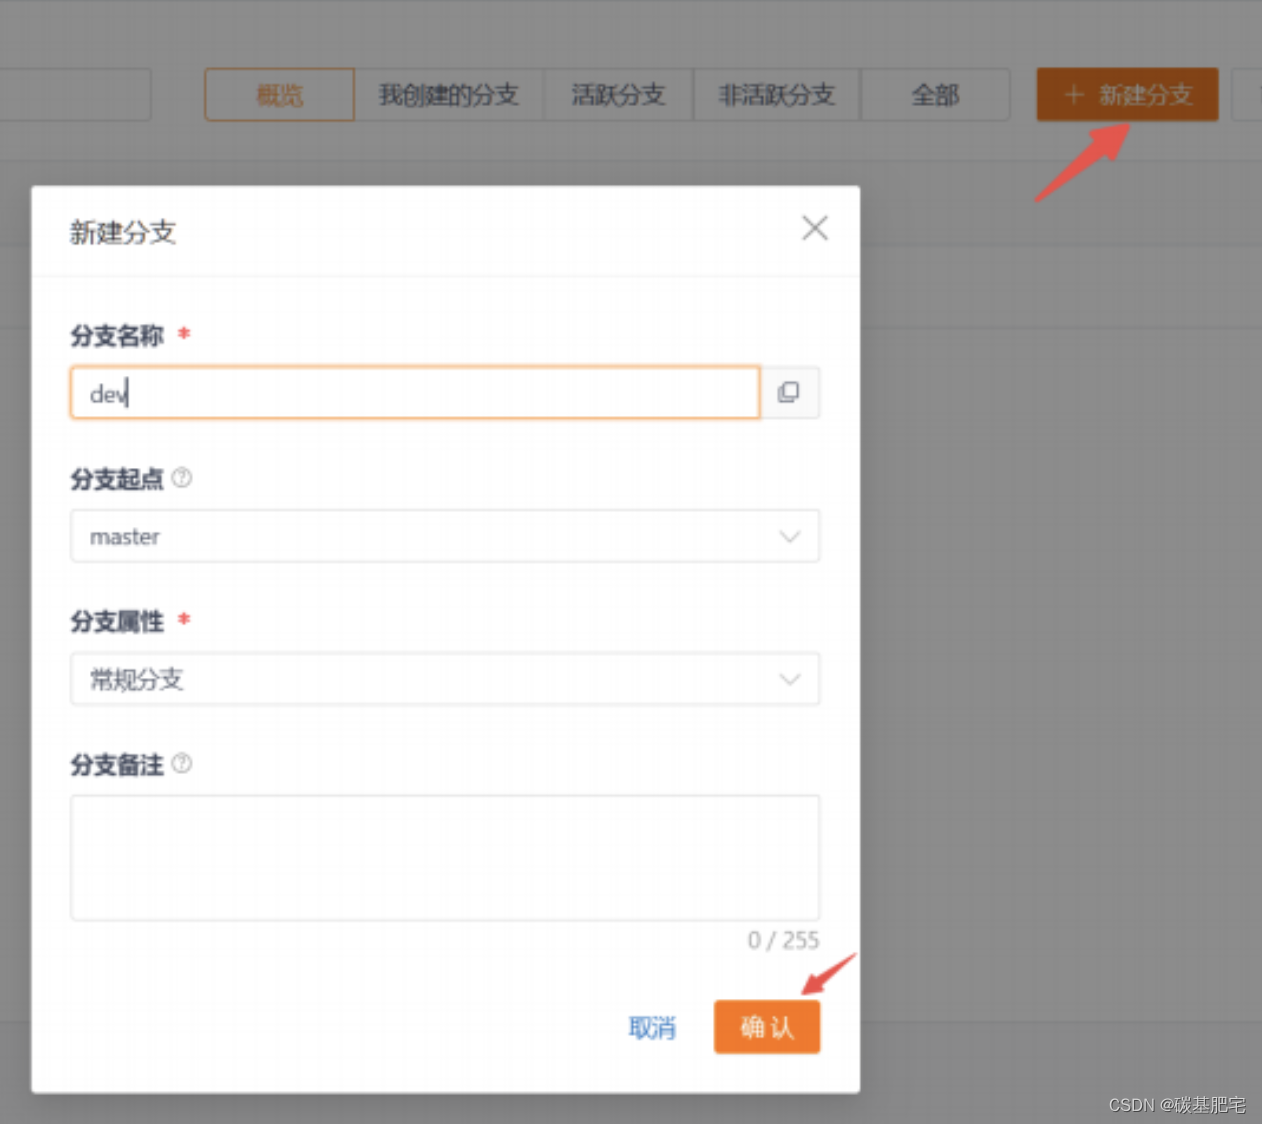The width and height of the screenshot is (1262, 1124).
Task: Switch to the 概览 tab
Action: pyautogui.click(x=280, y=95)
